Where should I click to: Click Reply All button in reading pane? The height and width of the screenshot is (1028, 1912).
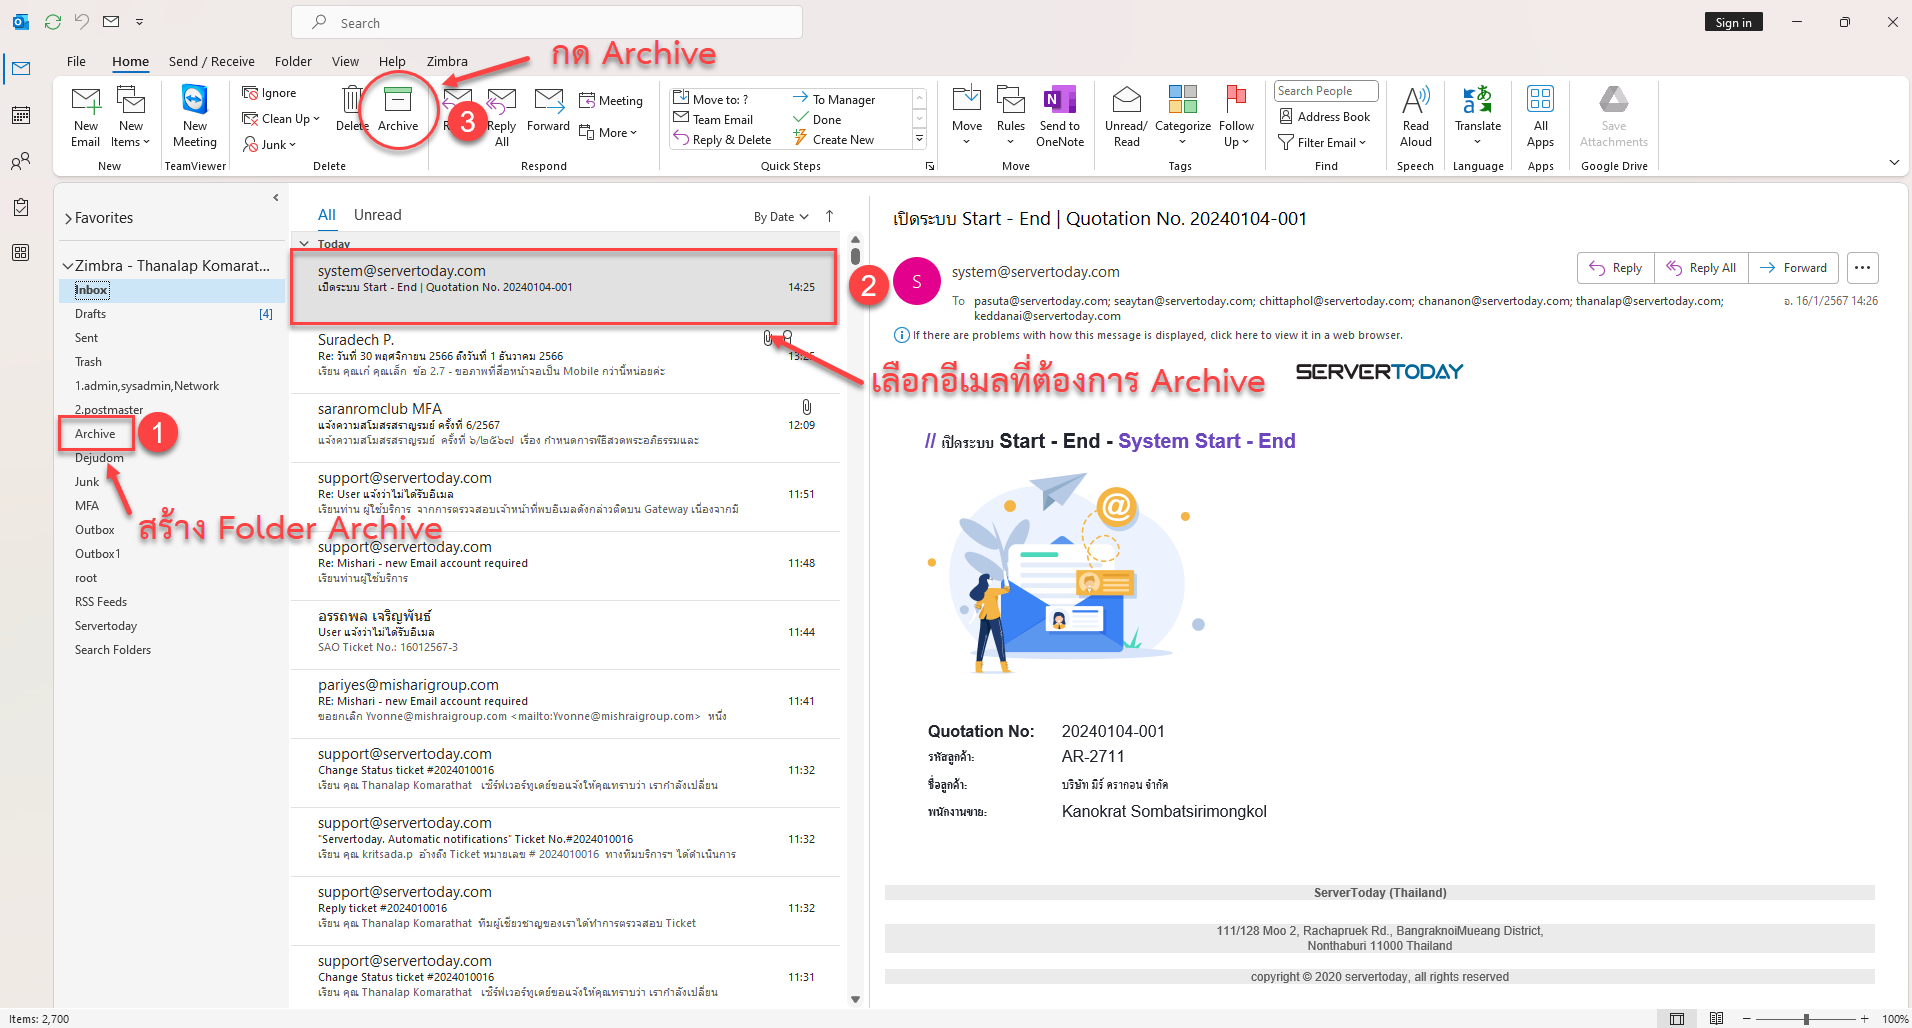(x=1701, y=268)
